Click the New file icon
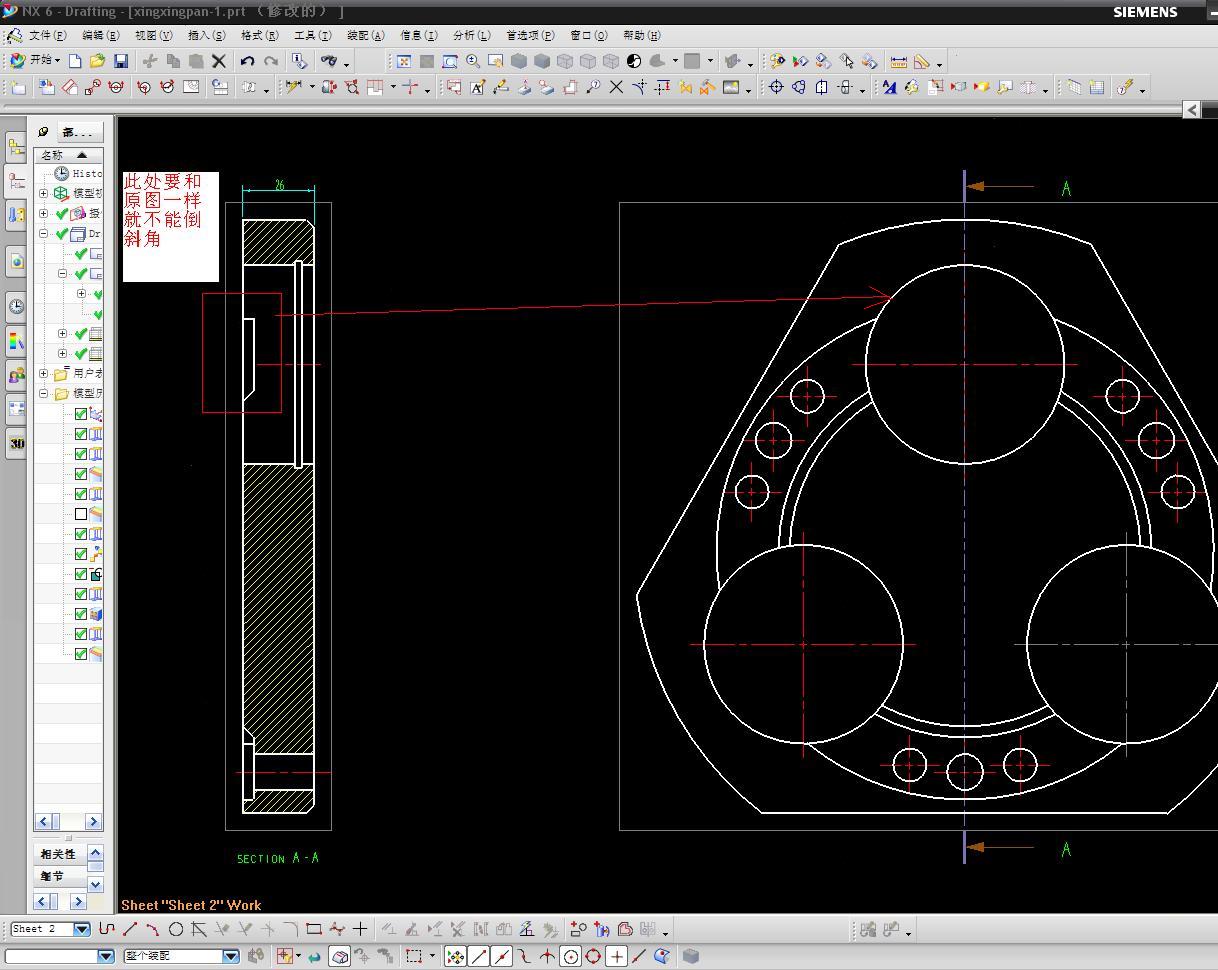The width and height of the screenshot is (1218, 970). click(75, 61)
